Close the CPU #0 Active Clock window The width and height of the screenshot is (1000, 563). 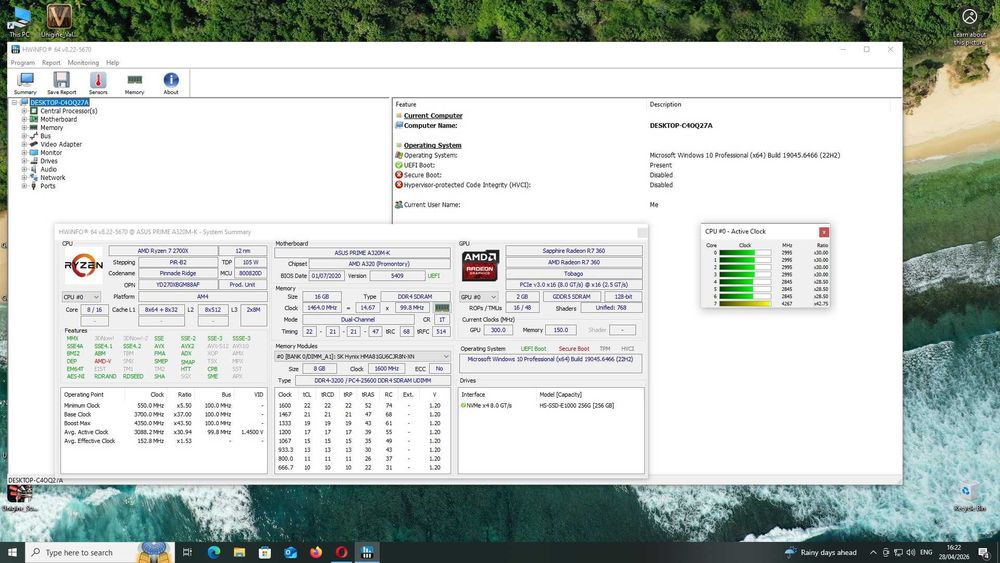(x=824, y=232)
